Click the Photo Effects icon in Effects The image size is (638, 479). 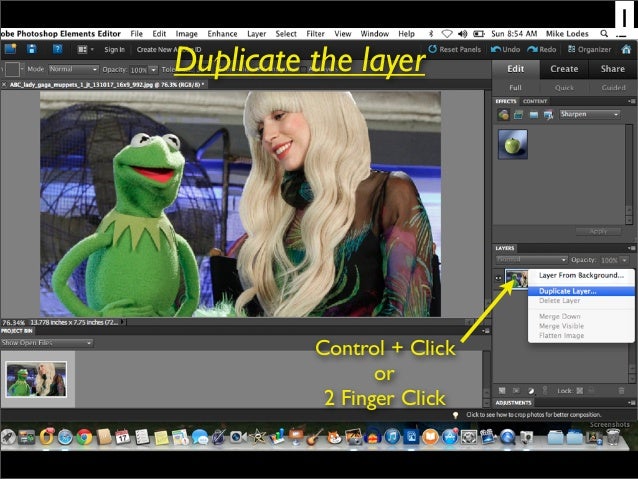pos(533,115)
